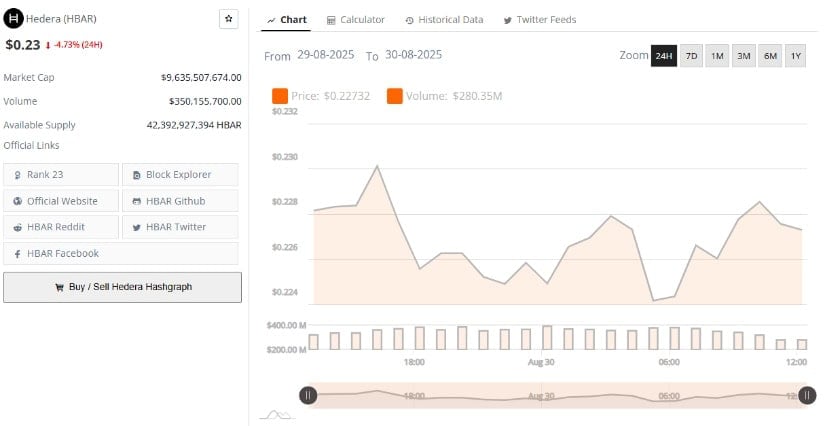825x426 pixels.
Task: Grab the right range navigator handle
Action: tap(807, 395)
